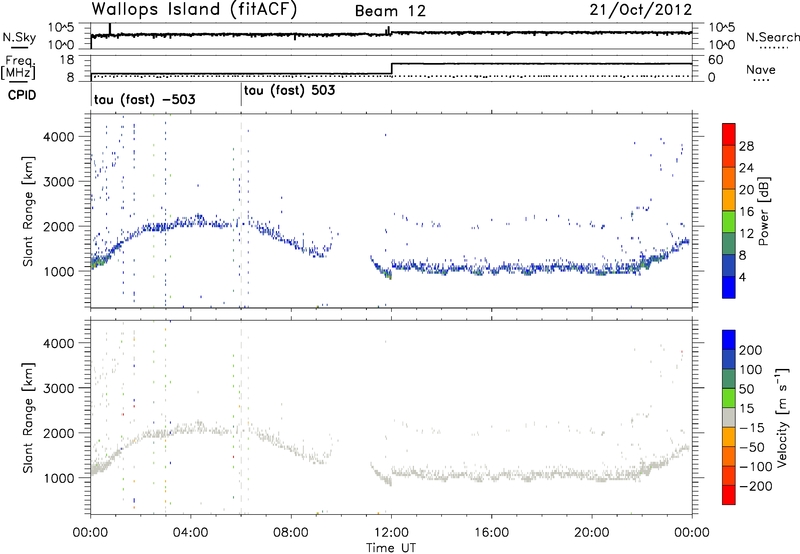Screen dimensions: 800x554
Task: Click the "Beam 12" label
Action: coord(390,11)
